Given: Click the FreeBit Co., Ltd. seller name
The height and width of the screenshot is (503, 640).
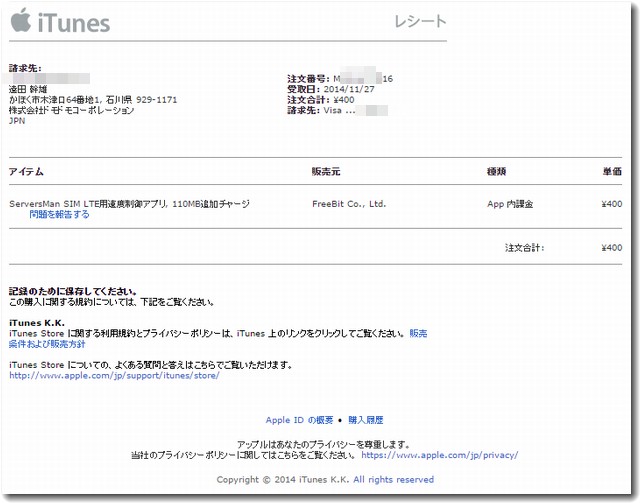Looking at the screenshot, I should click(x=349, y=204).
